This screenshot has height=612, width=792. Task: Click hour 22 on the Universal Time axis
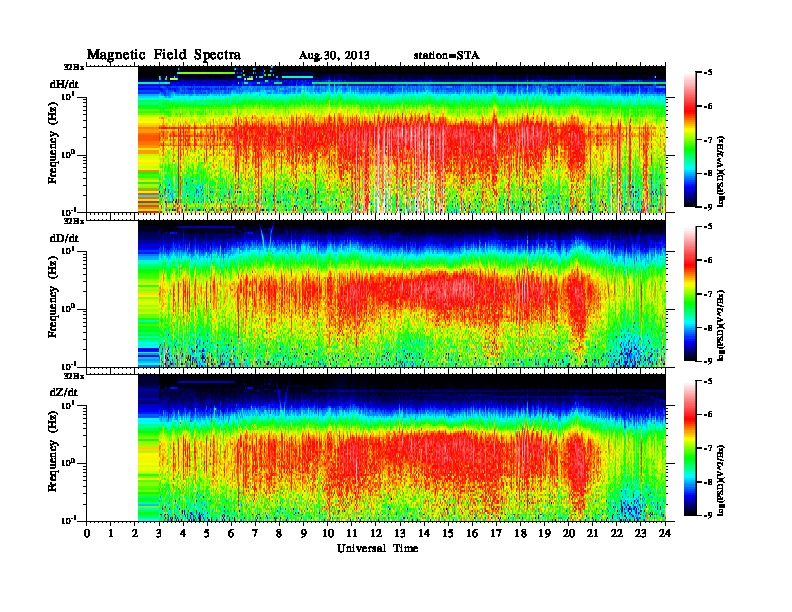[x=617, y=534]
